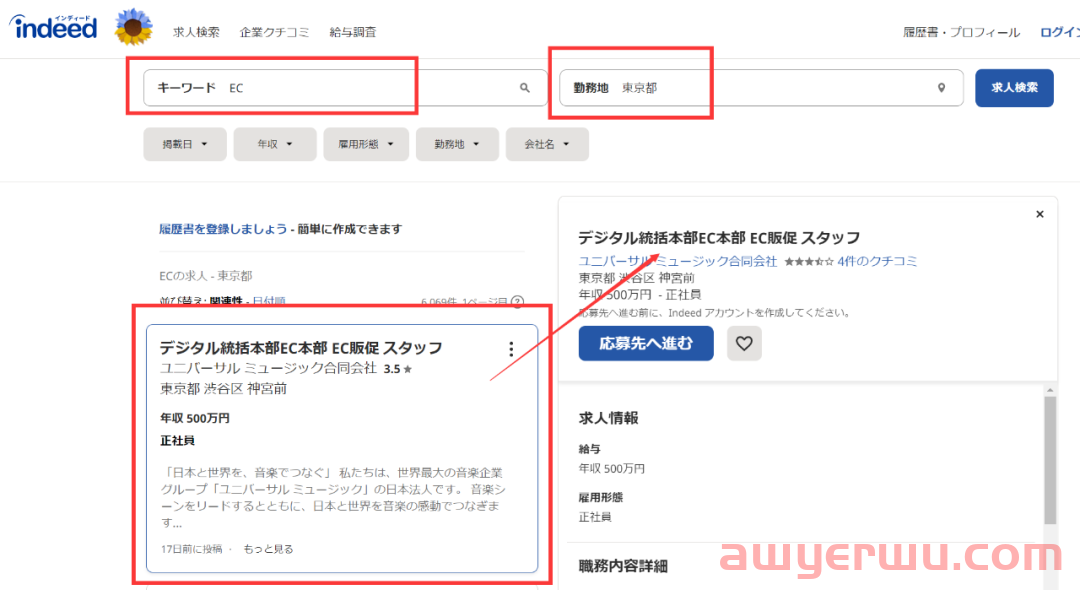Open 履歴書・プロフィール link
Image resolution: width=1080 pixels, height=590 pixels.
(961, 32)
